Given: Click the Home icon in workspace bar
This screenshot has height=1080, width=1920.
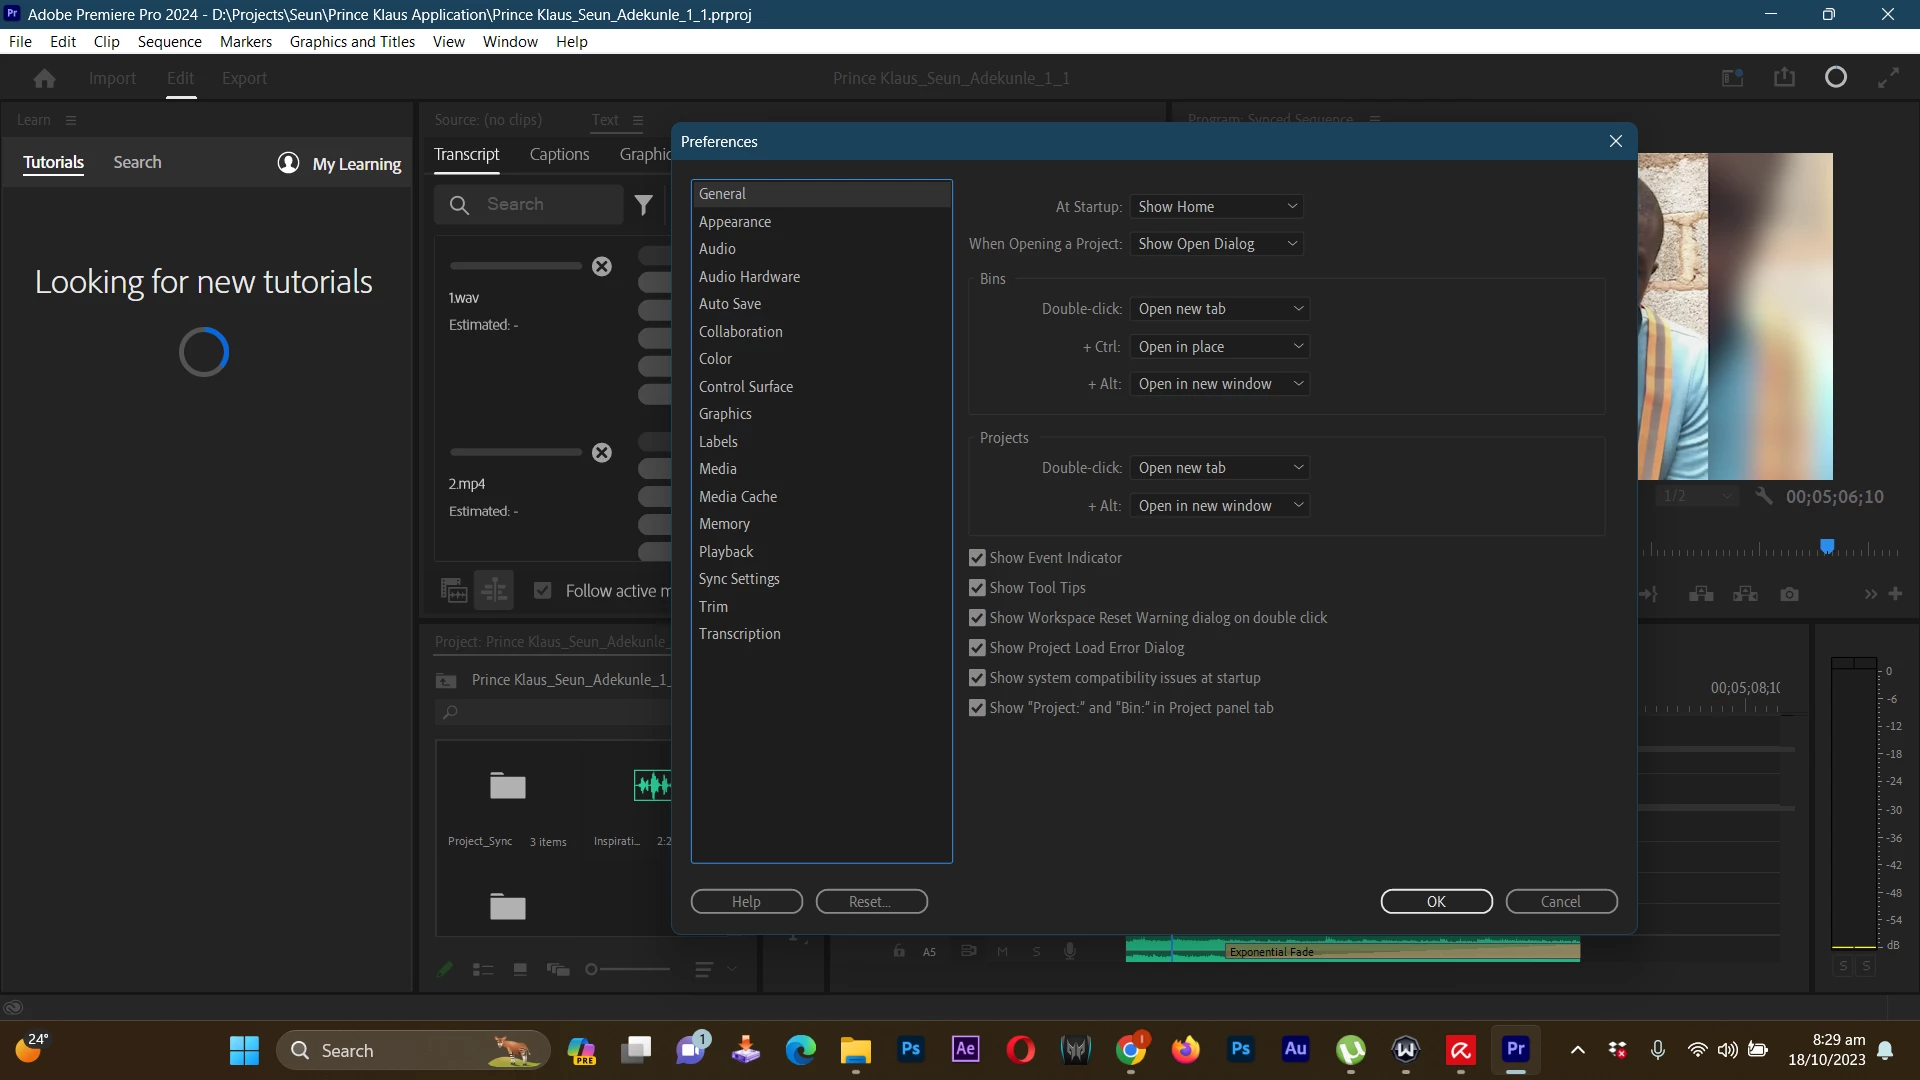Looking at the screenshot, I should [44, 78].
